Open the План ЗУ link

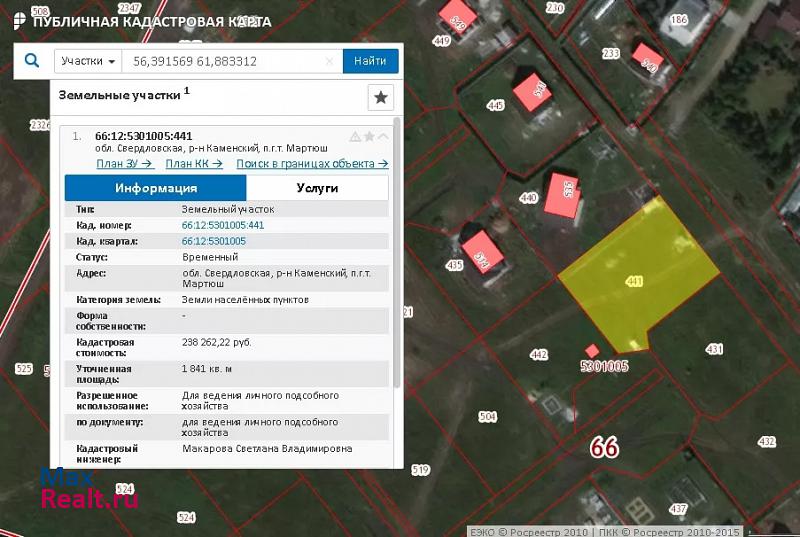click(x=124, y=163)
